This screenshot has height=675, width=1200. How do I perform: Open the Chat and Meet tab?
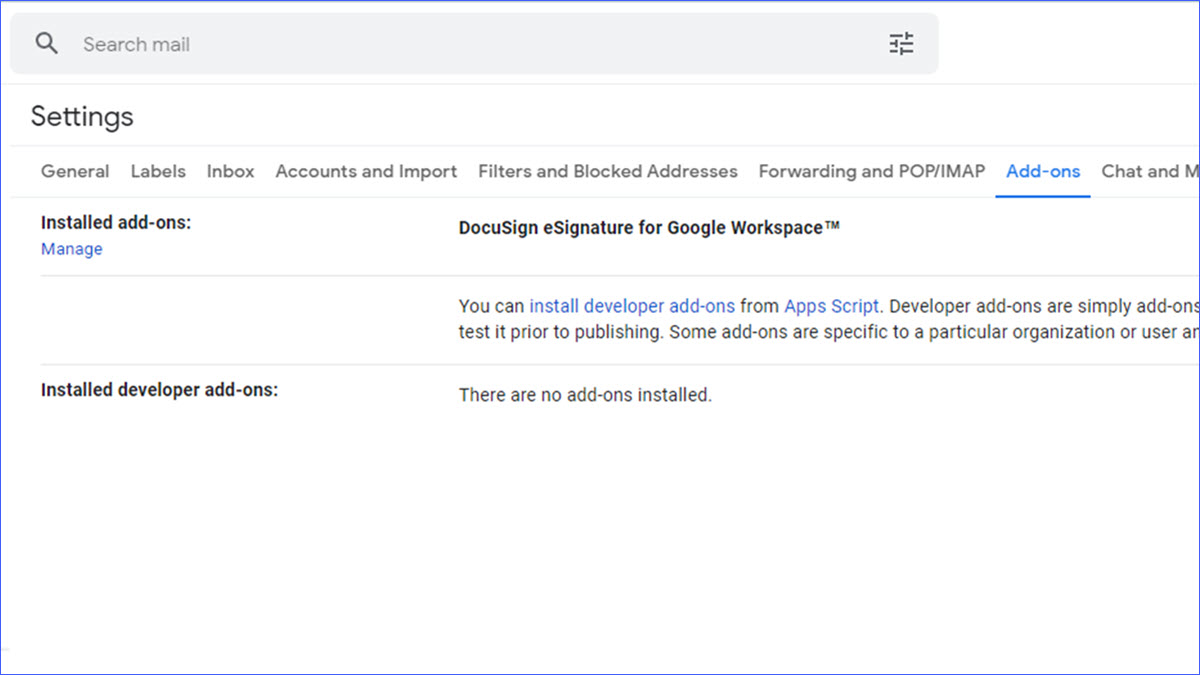(1150, 171)
